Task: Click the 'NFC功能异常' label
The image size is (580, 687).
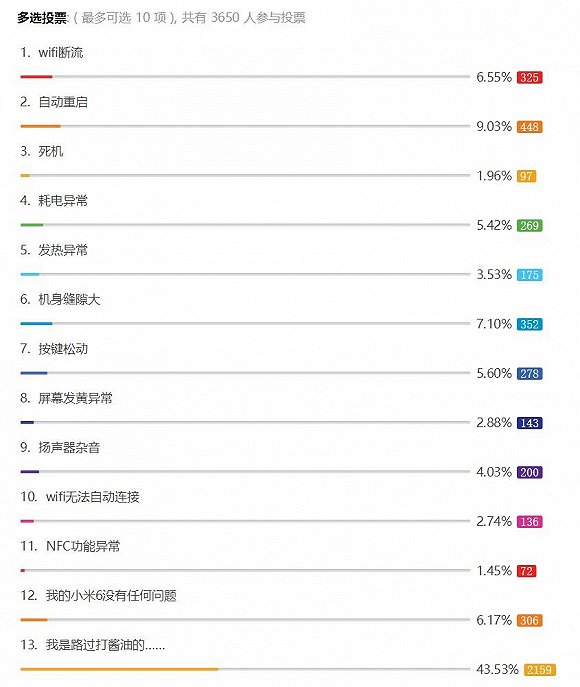Action: pos(83,546)
